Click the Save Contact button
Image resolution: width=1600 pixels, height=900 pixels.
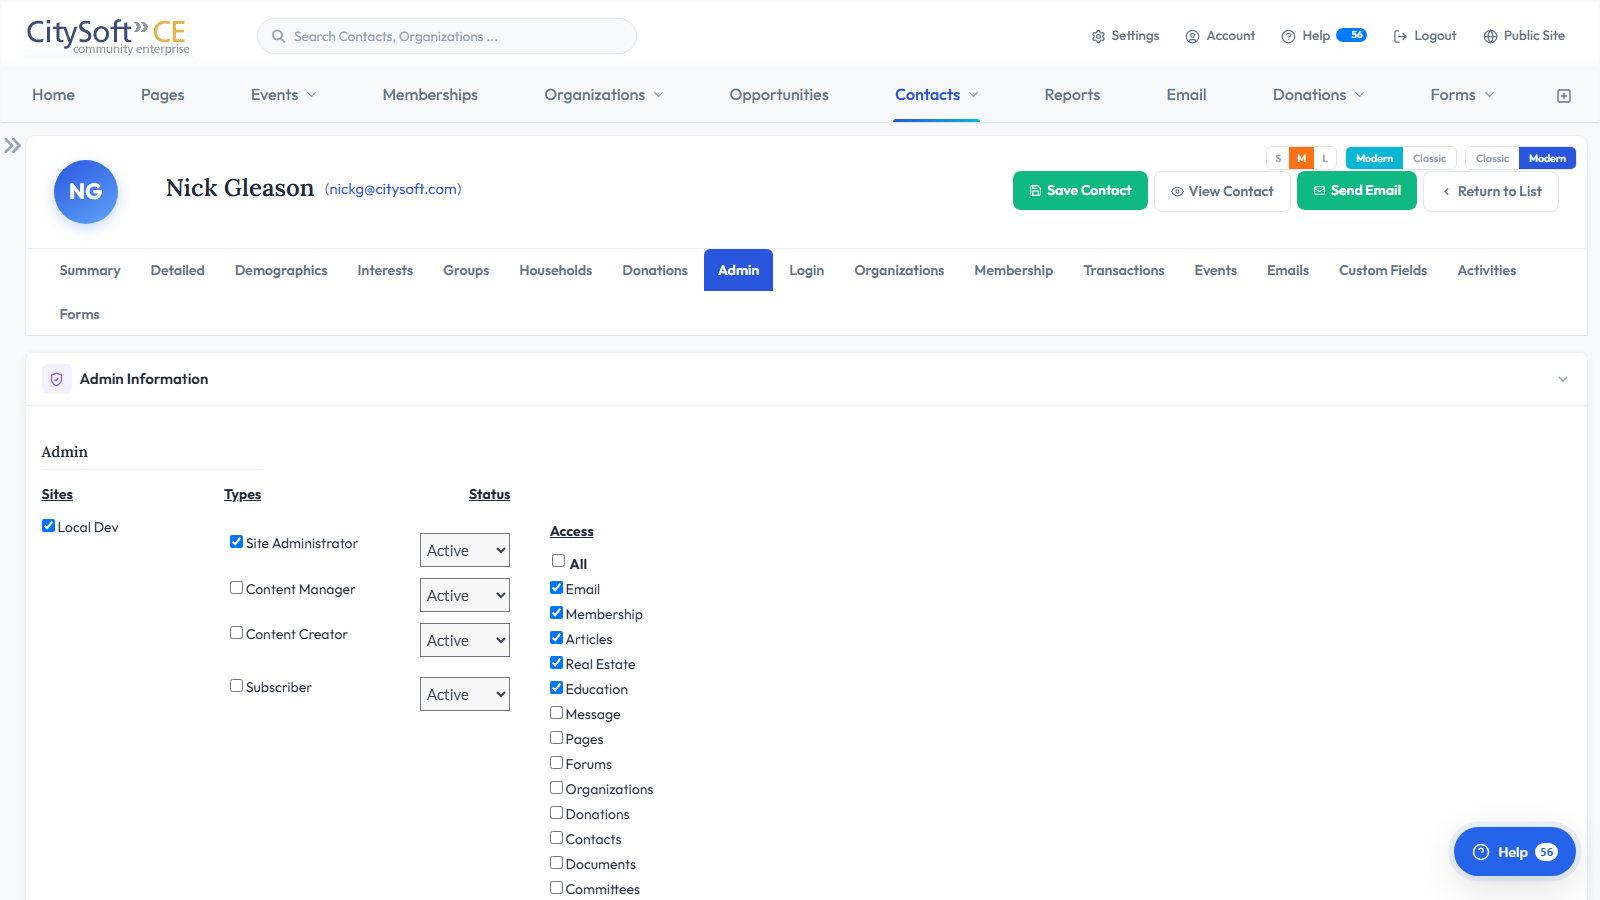pos(1080,190)
